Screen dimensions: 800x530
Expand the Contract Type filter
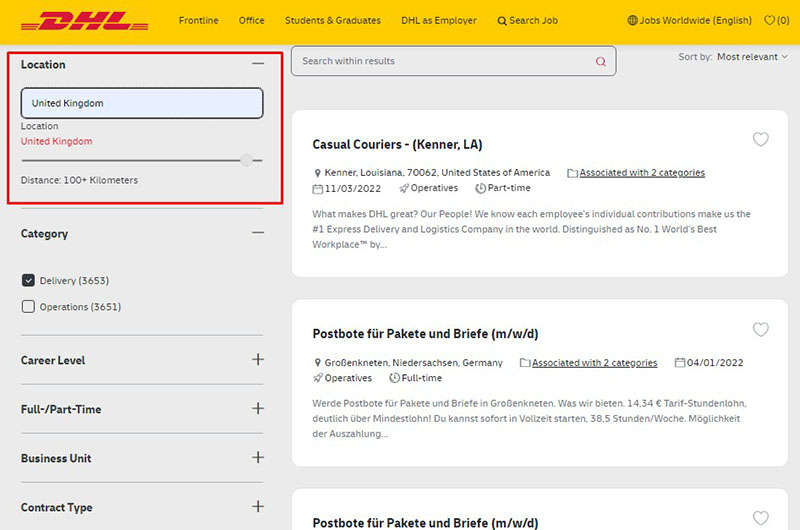(258, 507)
